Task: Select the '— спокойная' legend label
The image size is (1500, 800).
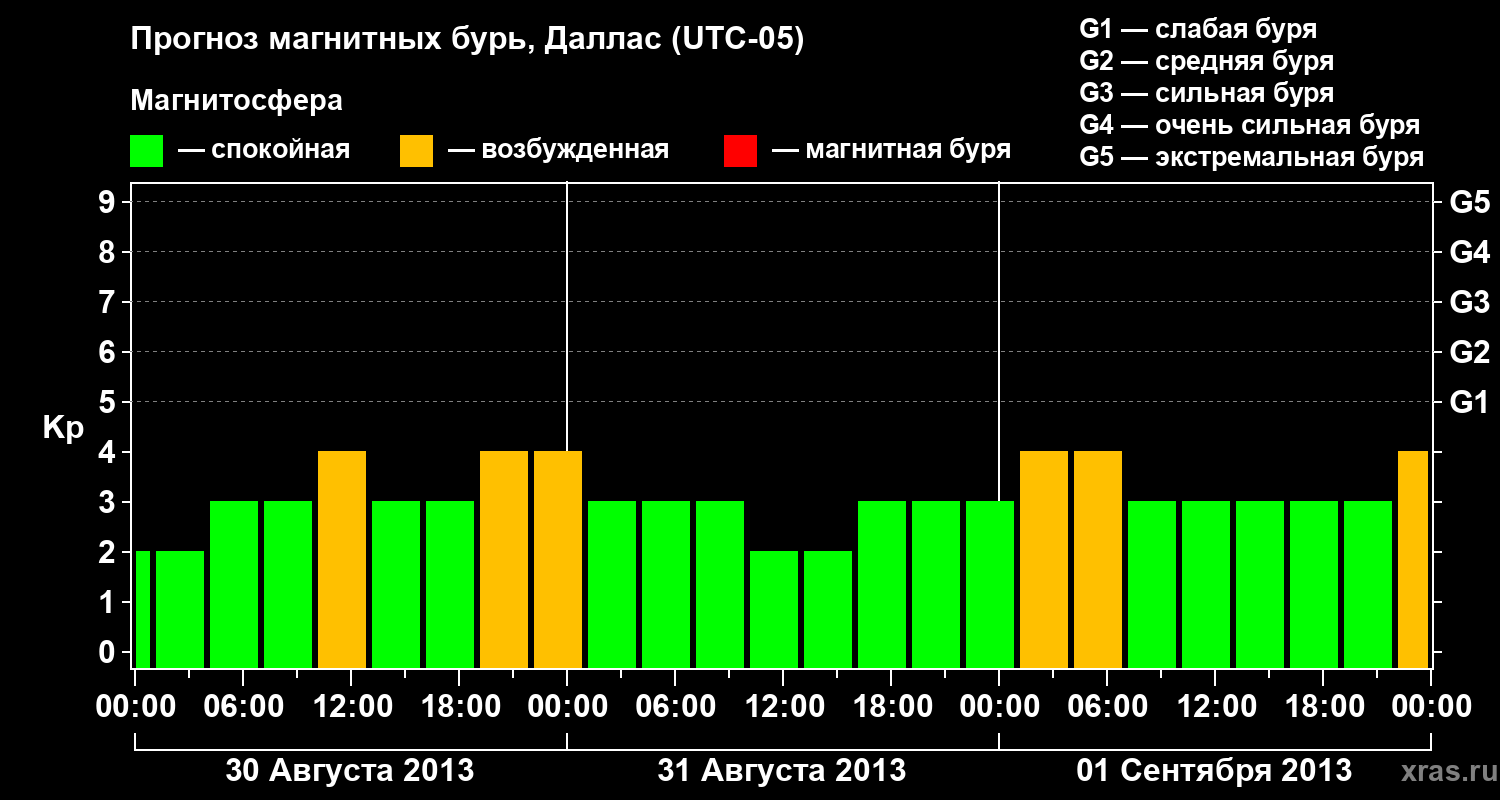Action: [264, 151]
